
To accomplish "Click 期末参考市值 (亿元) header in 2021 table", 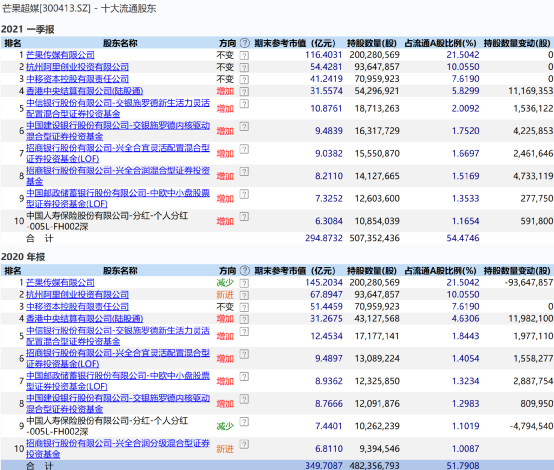I will [295, 43].
